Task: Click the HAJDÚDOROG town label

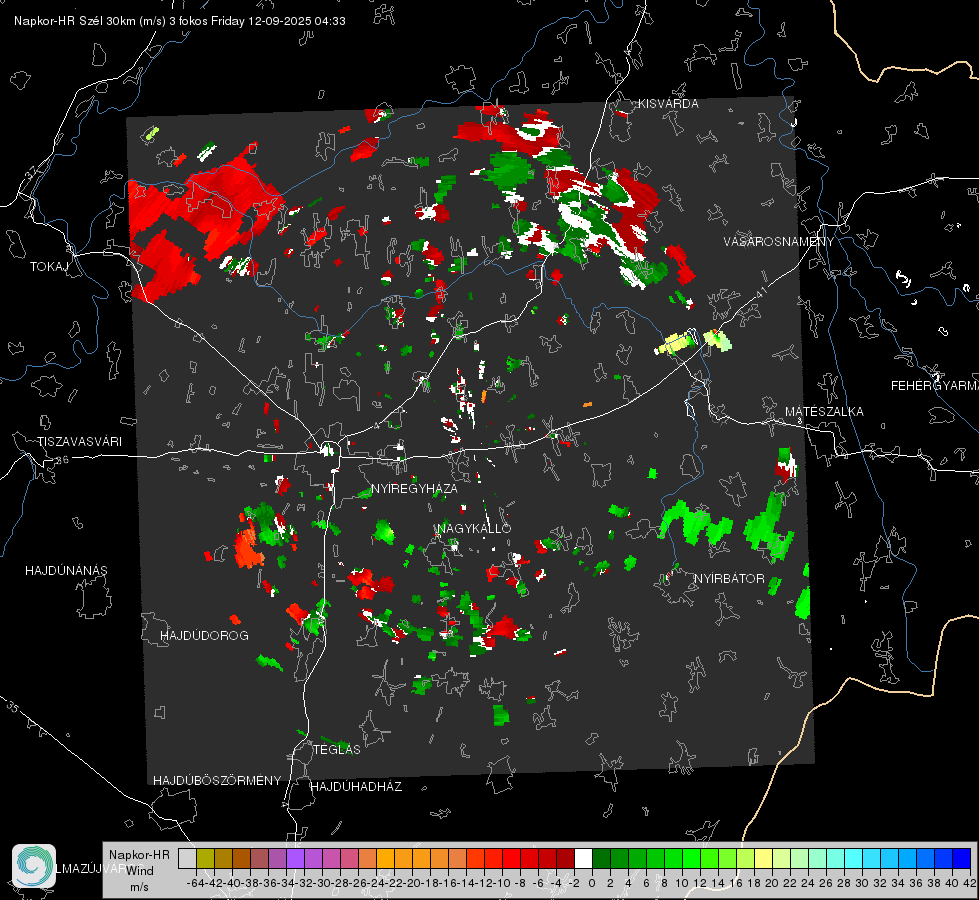Action: click(204, 635)
